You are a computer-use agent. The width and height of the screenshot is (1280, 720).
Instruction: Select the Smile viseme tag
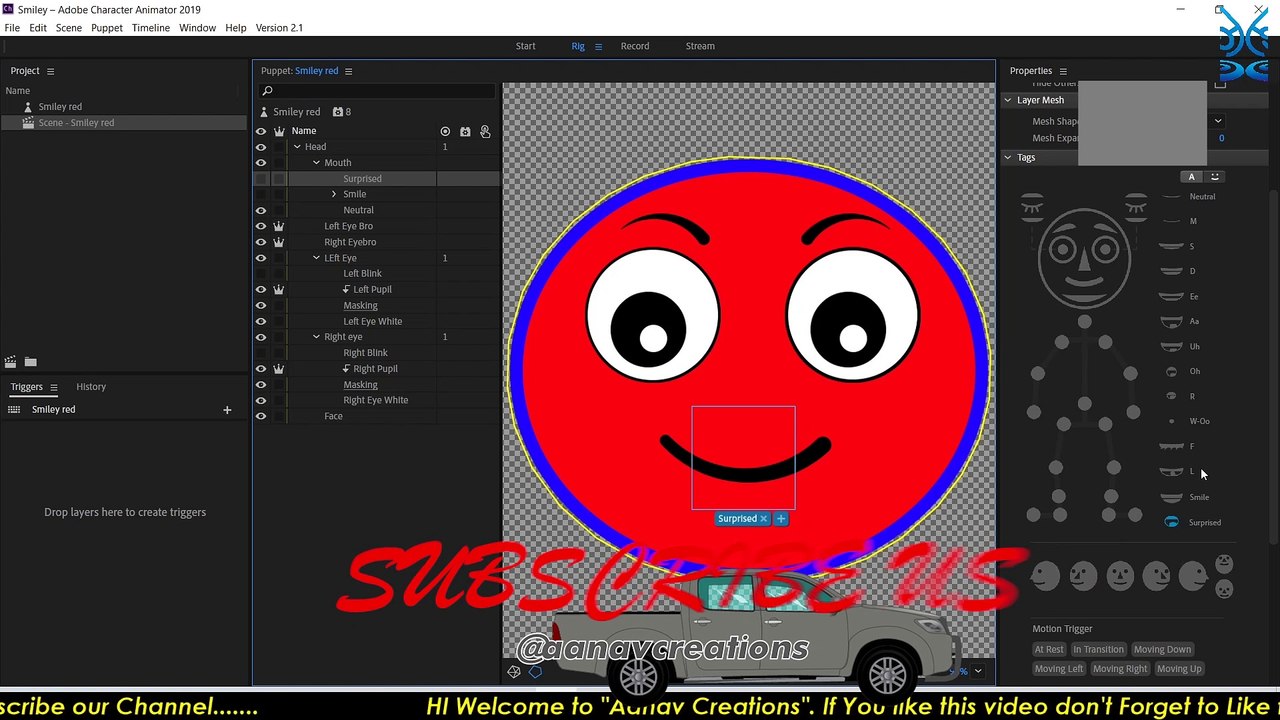[1186, 497]
